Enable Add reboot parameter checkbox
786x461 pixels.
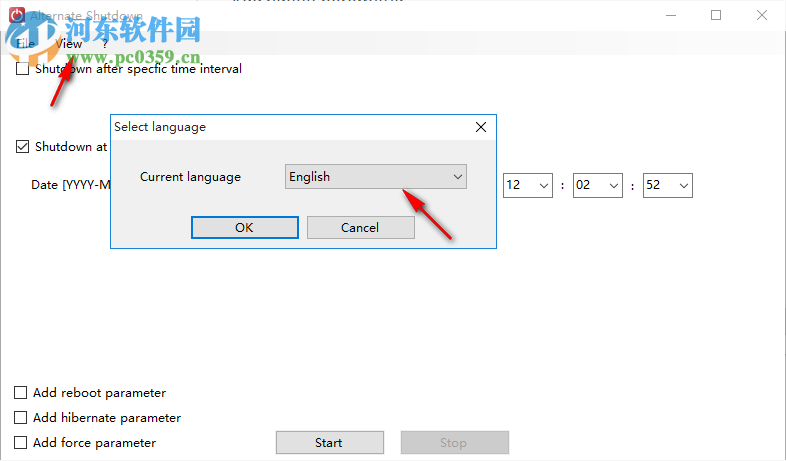(x=21, y=392)
